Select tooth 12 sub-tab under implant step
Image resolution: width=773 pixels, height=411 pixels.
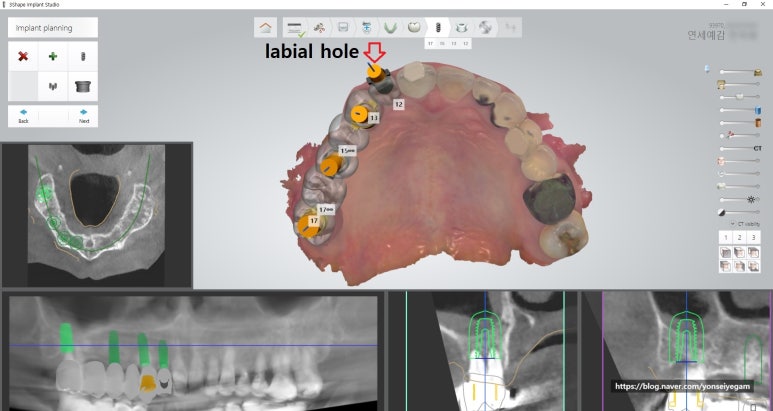coord(466,44)
